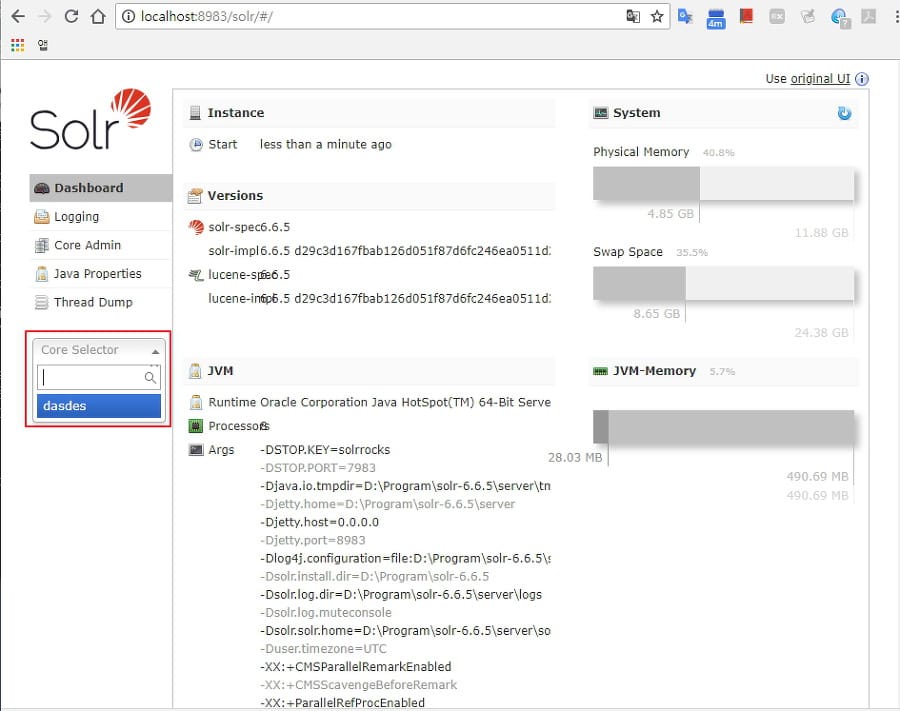This screenshot has width=900, height=711.
Task: Click the core search input field
Action: (x=91, y=378)
